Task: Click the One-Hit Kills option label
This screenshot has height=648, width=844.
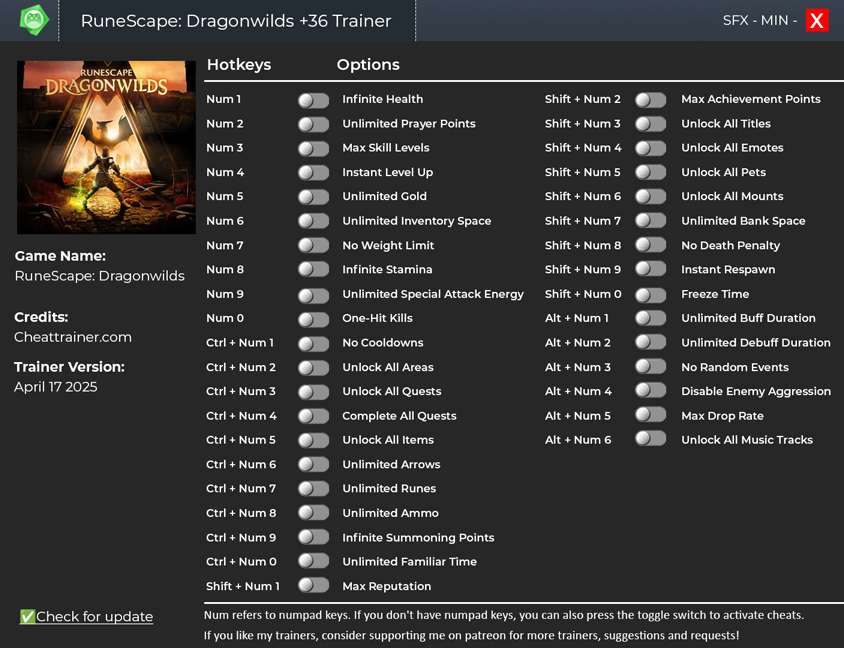Action: 377,318
